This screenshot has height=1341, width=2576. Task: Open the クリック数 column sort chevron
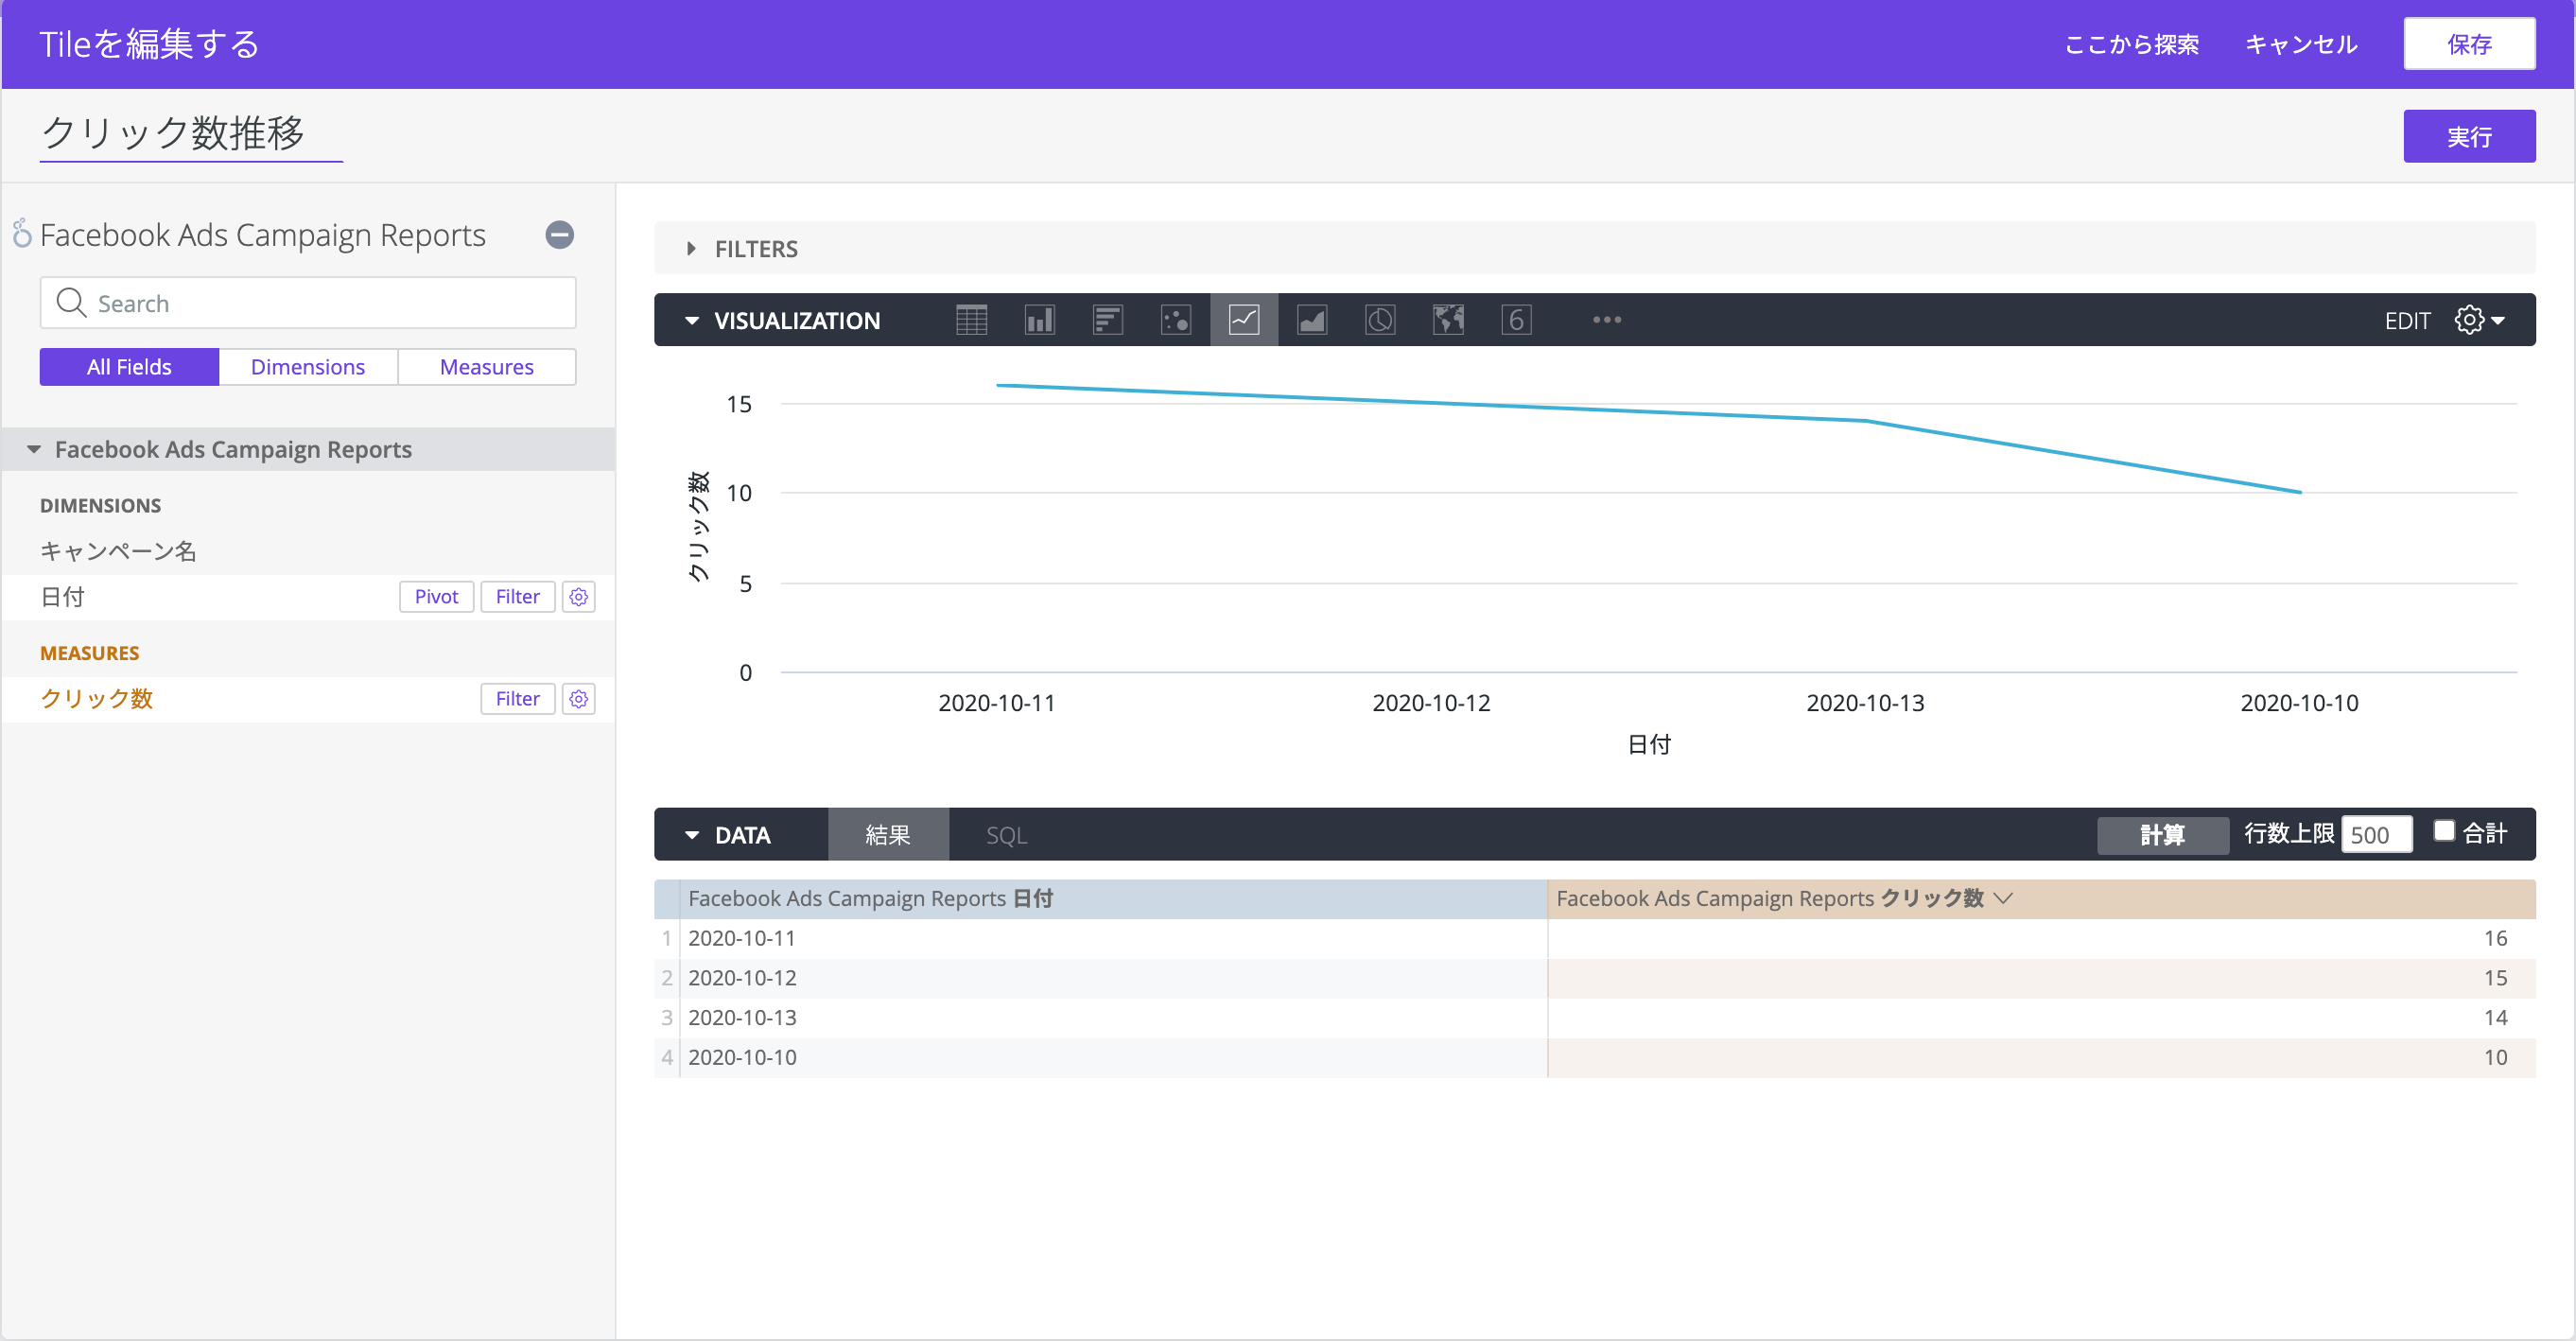(x=2002, y=898)
